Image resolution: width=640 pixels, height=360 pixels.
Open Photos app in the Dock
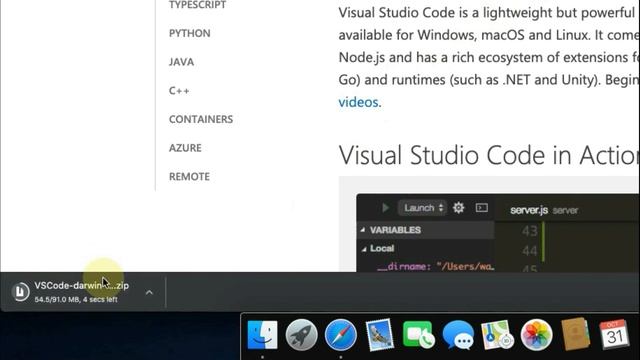pyautogui.click(x=536, y=335)
